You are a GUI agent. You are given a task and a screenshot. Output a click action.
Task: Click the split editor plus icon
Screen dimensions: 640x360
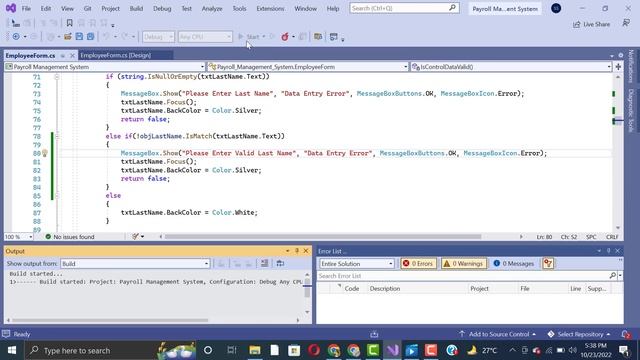(x=618, y=67)
